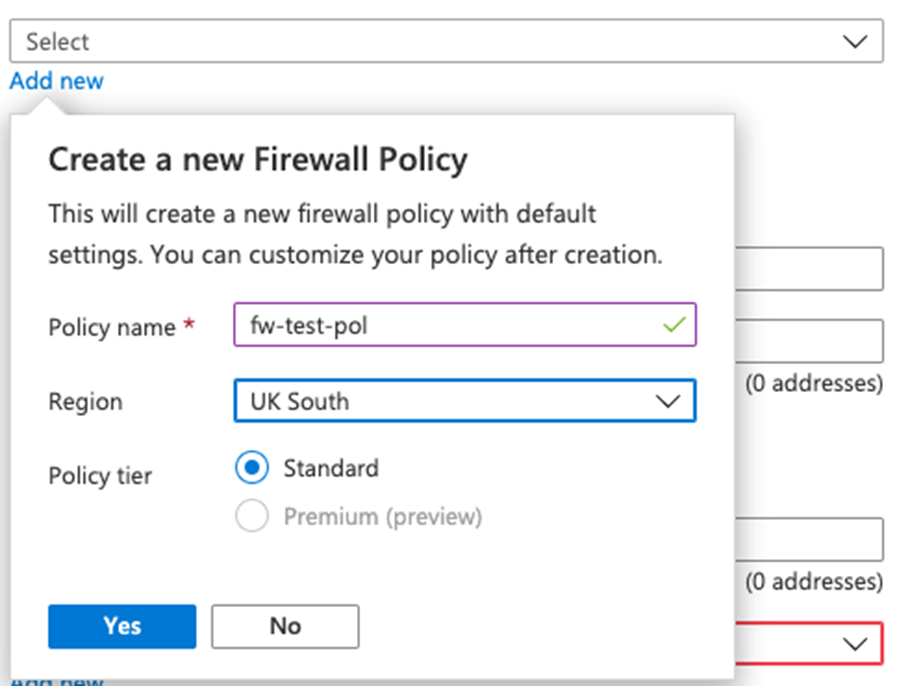Choose the Premium (preview) policy tier
This screenshot has height=686, width=897.
252,515
